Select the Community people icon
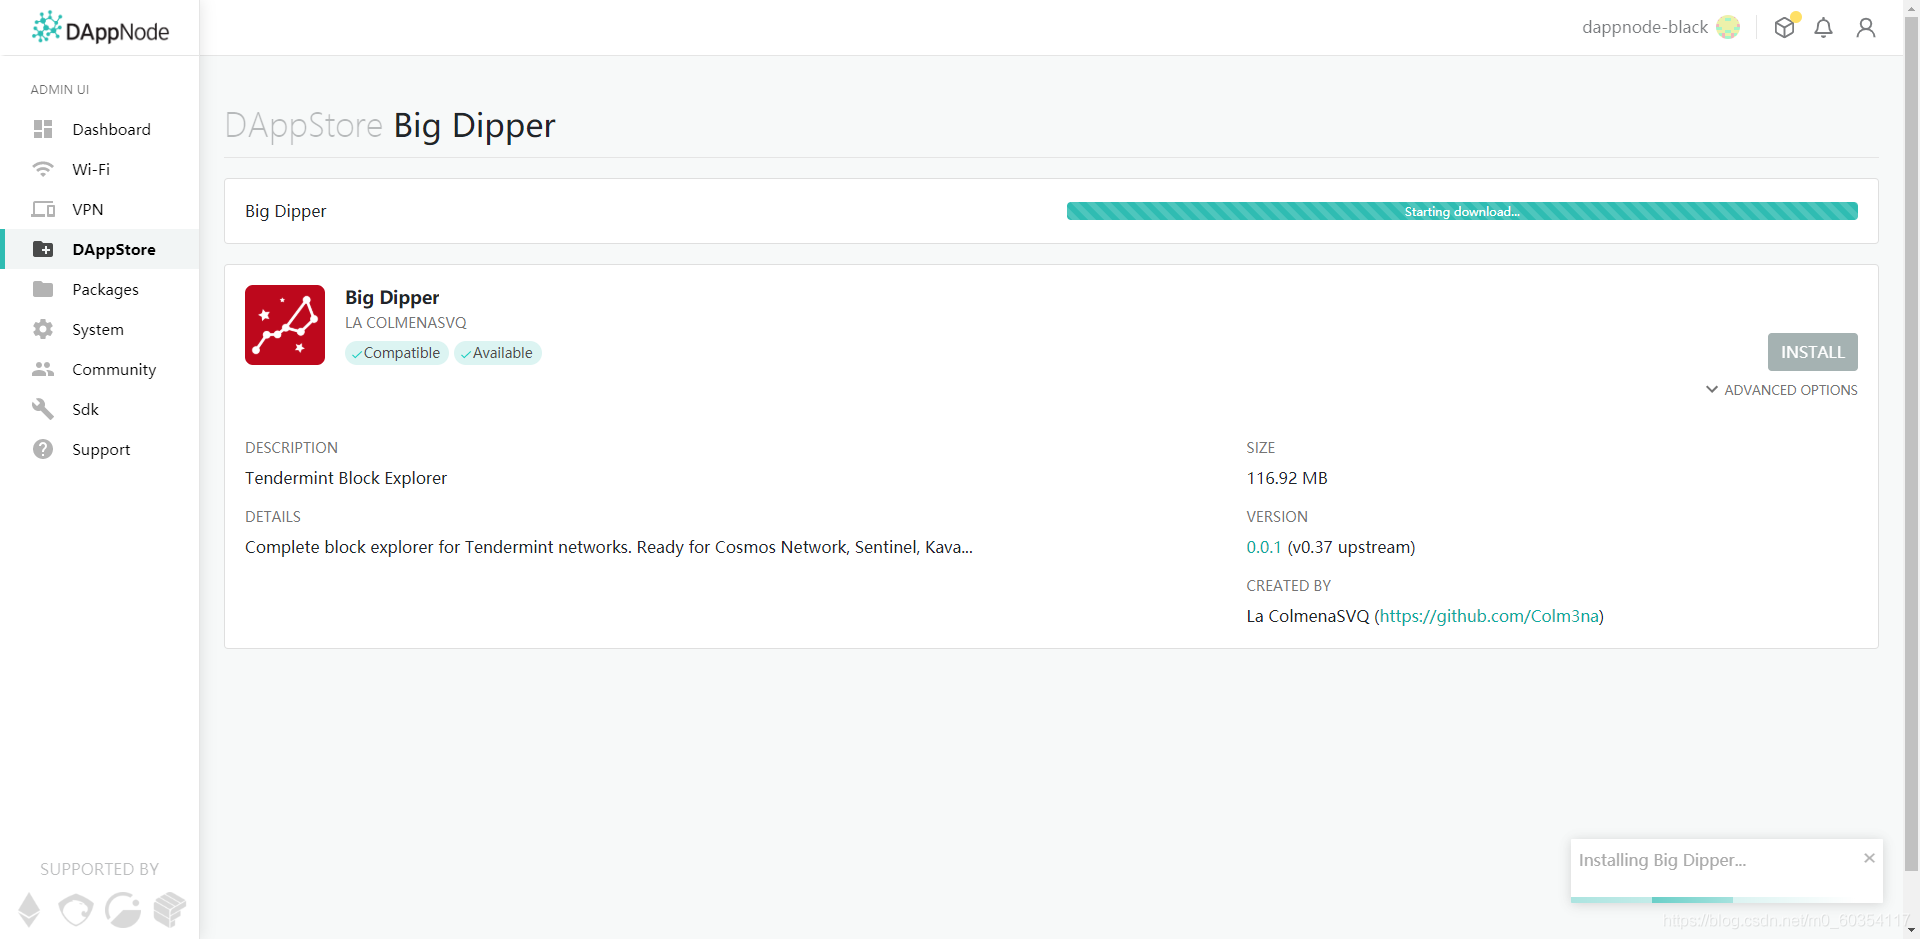The image size is (1920, 939). (x=43, y=369)
